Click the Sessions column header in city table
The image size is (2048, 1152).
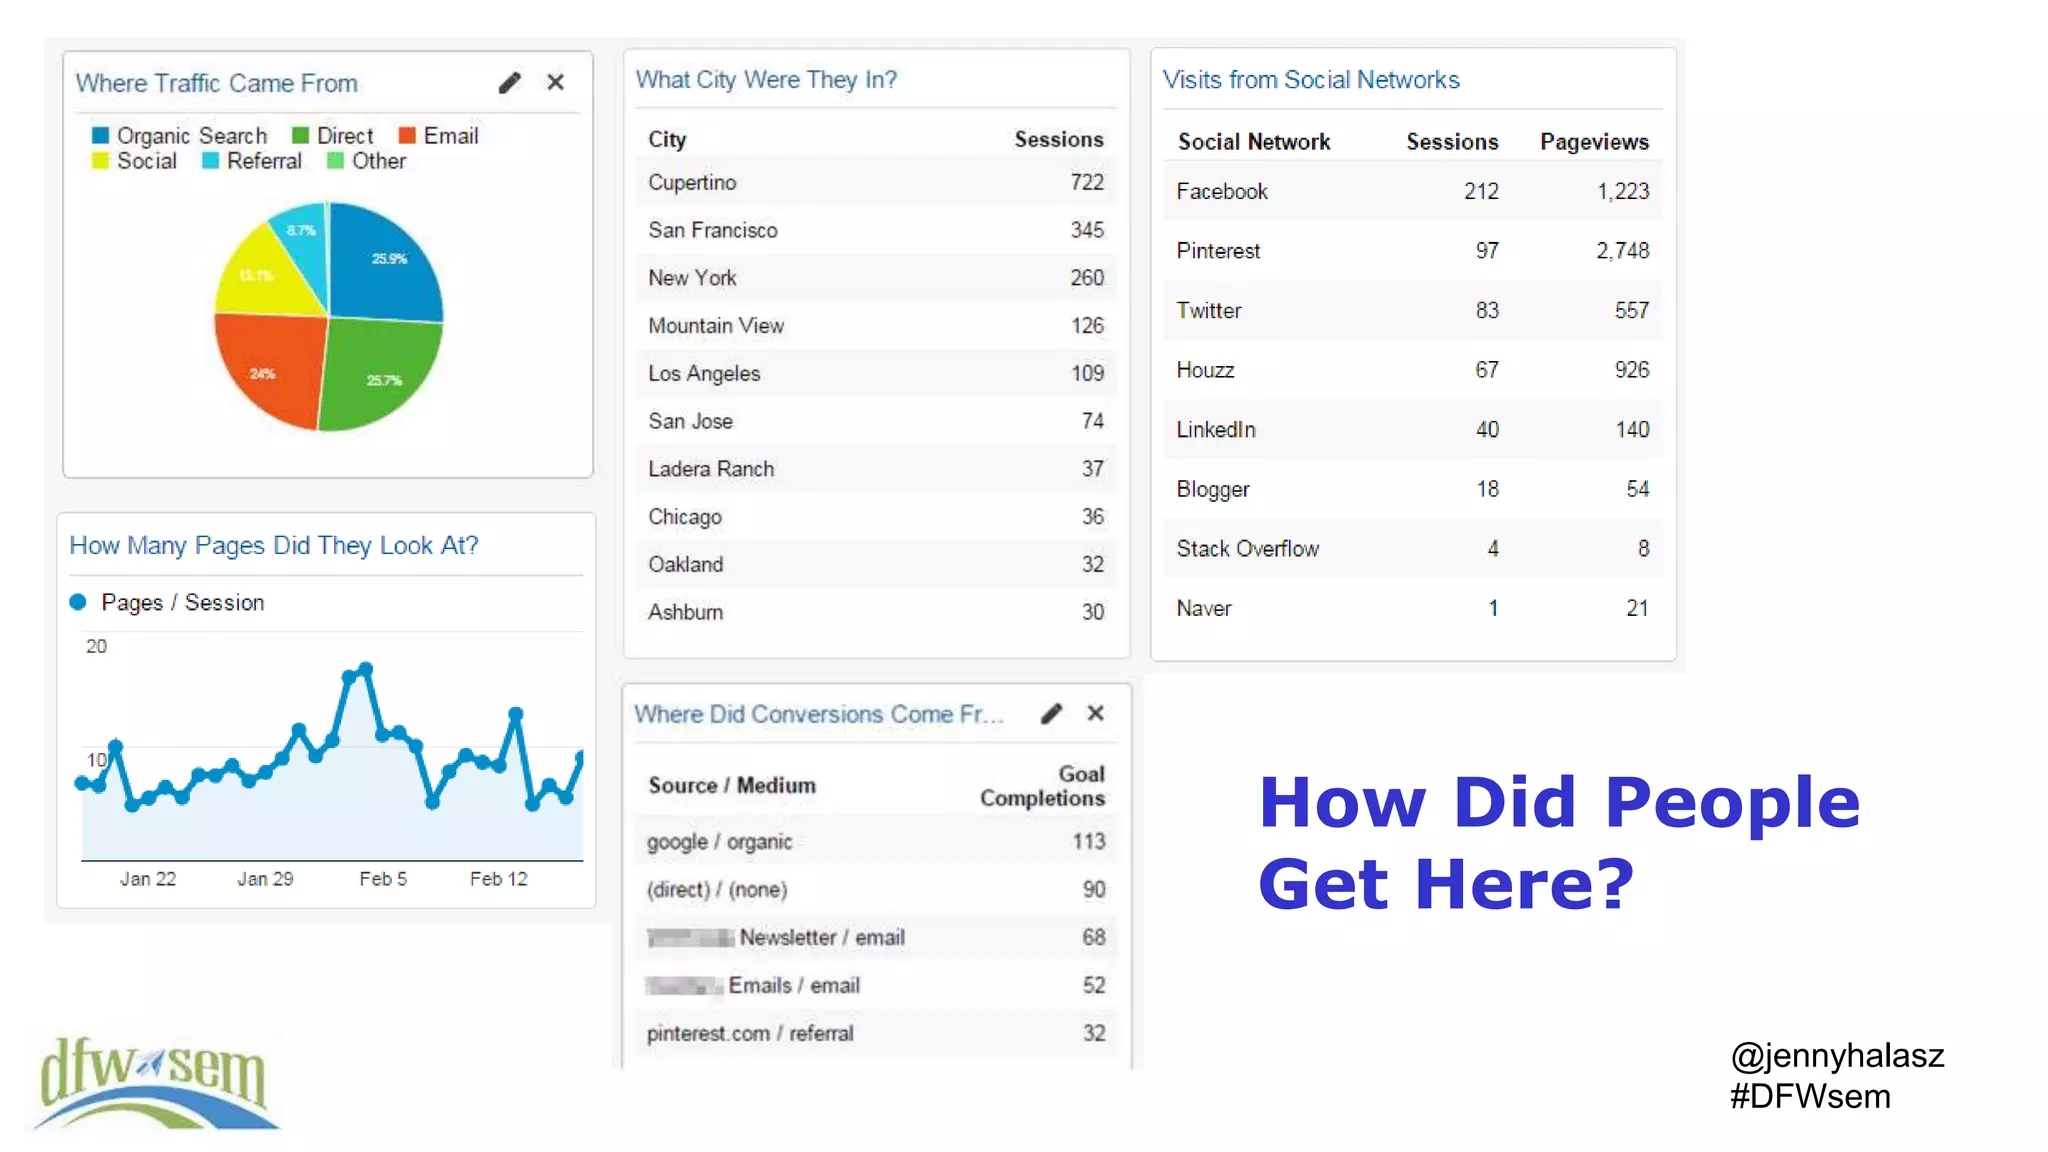coord(1058,140)
